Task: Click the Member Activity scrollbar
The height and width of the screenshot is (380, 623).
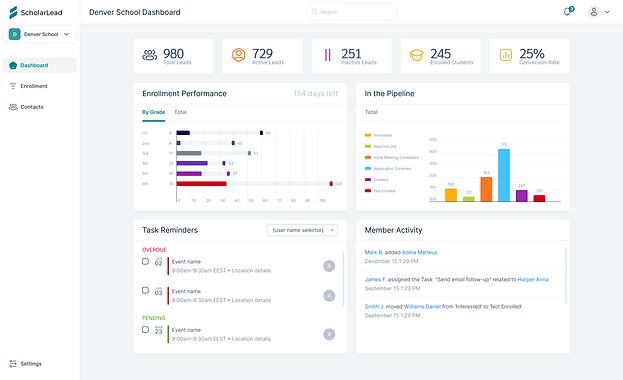Action: coord(566,276)
